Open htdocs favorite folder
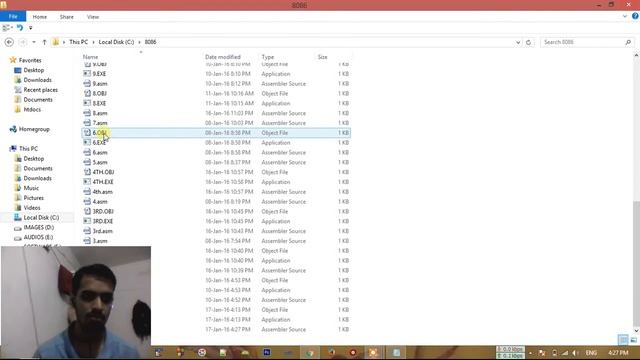This screenshot has height=360, width=640. (x=32, y=109)
